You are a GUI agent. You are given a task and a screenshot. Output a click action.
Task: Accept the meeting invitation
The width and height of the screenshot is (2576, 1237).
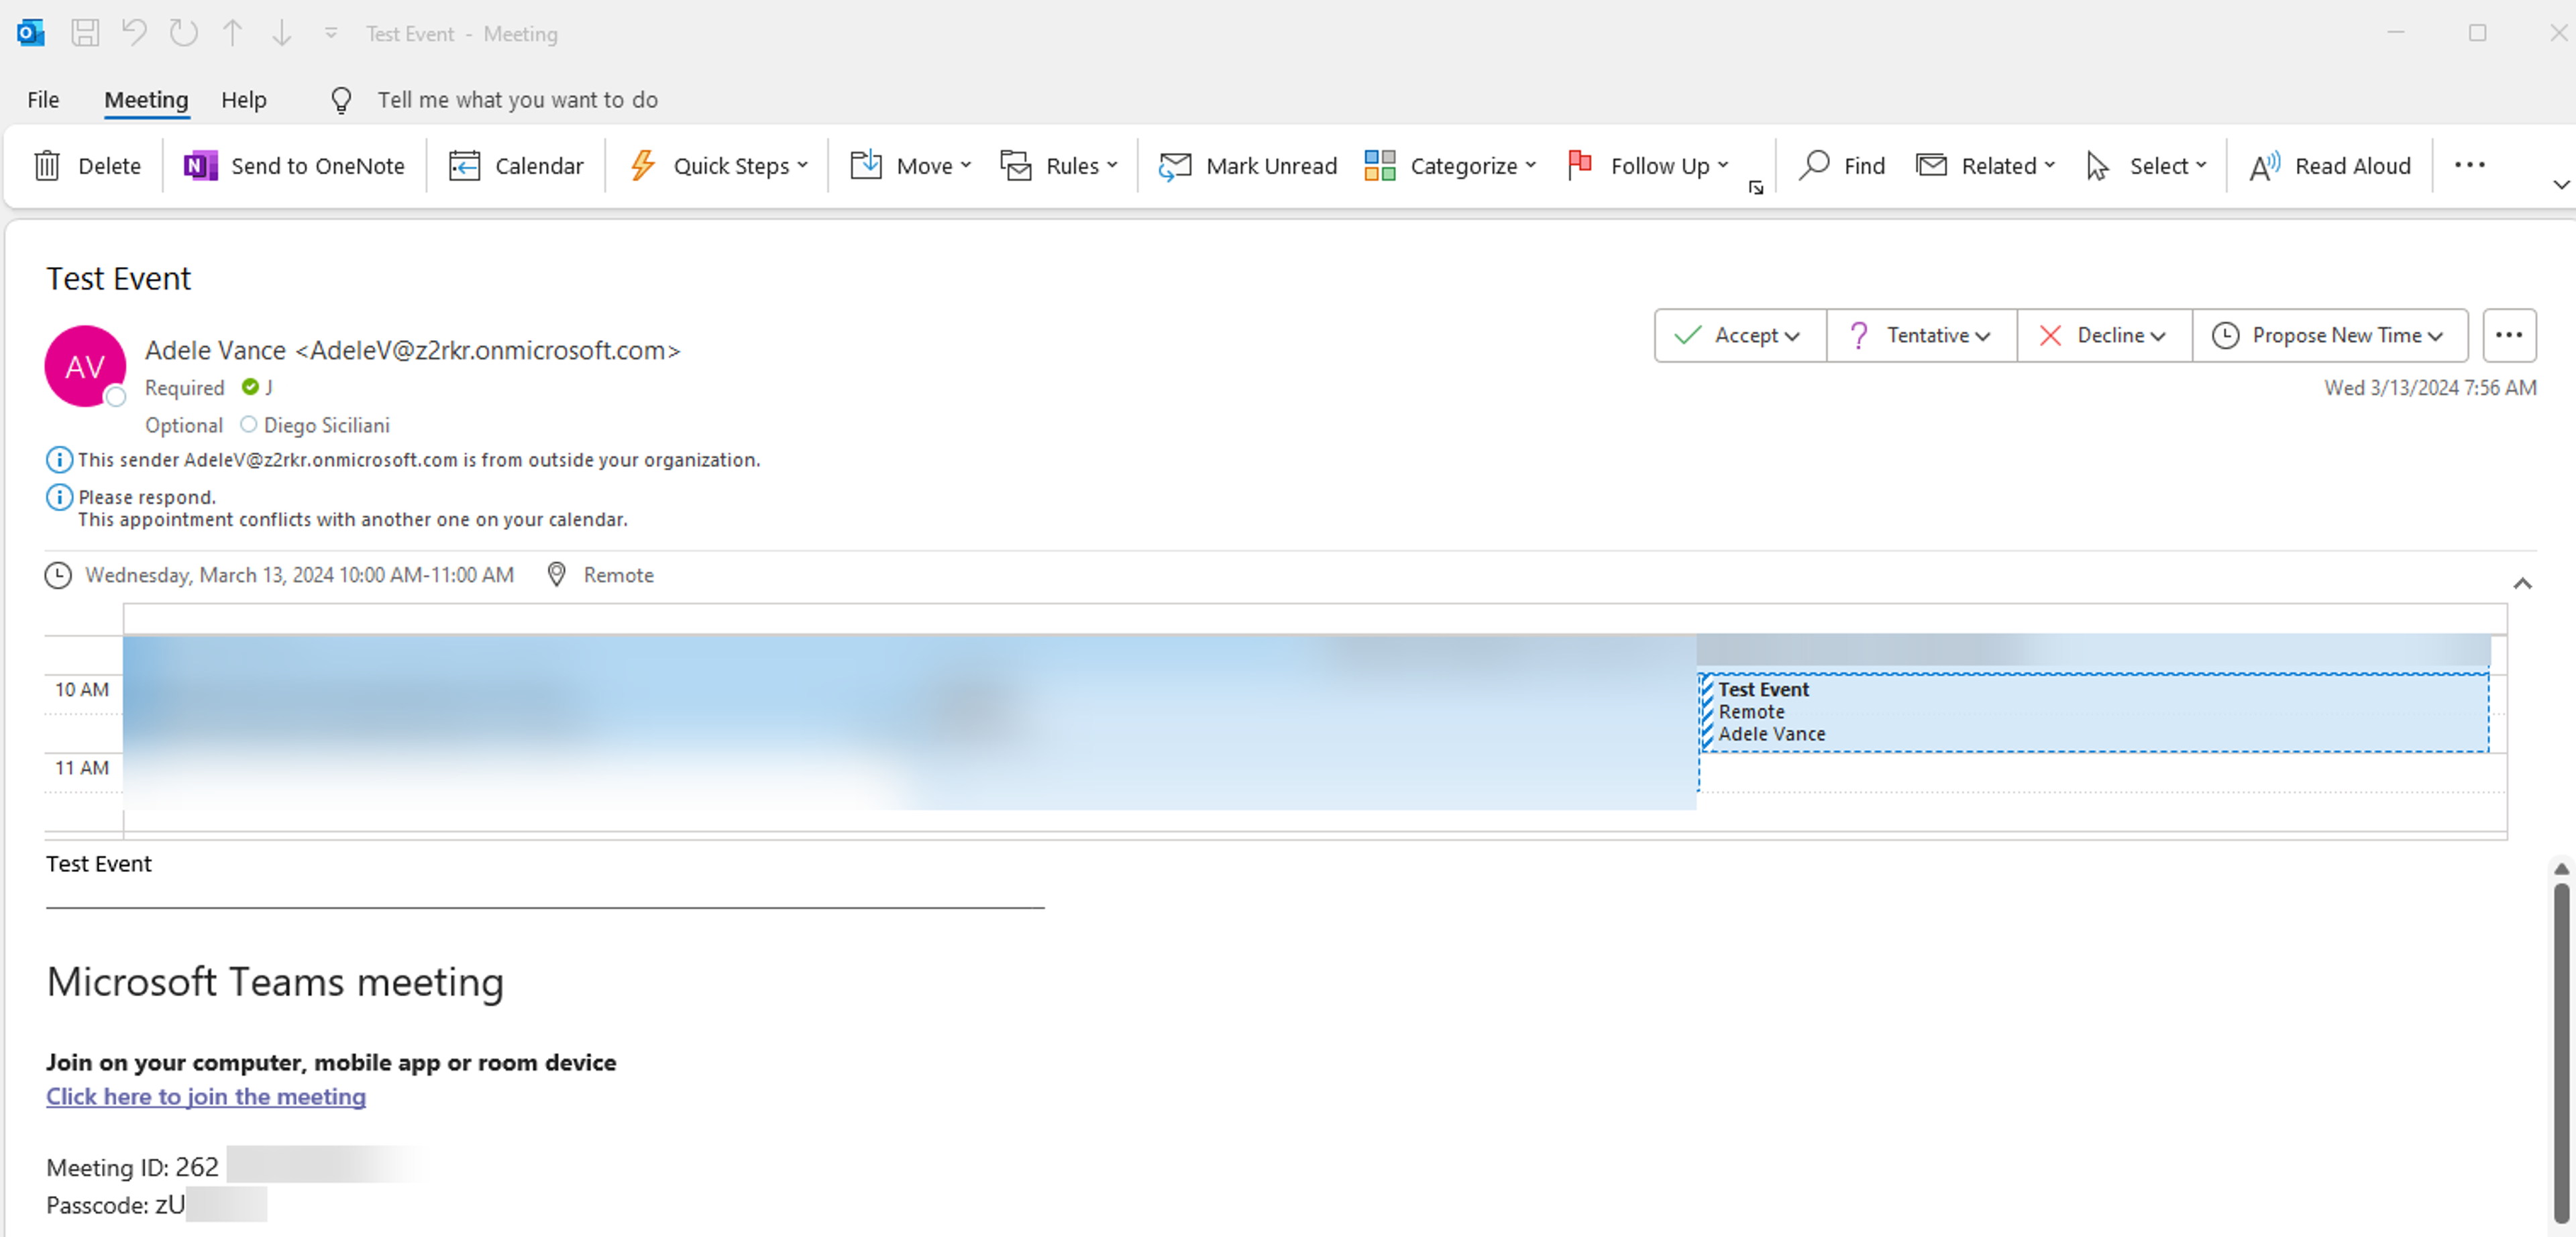(1739, 335)
